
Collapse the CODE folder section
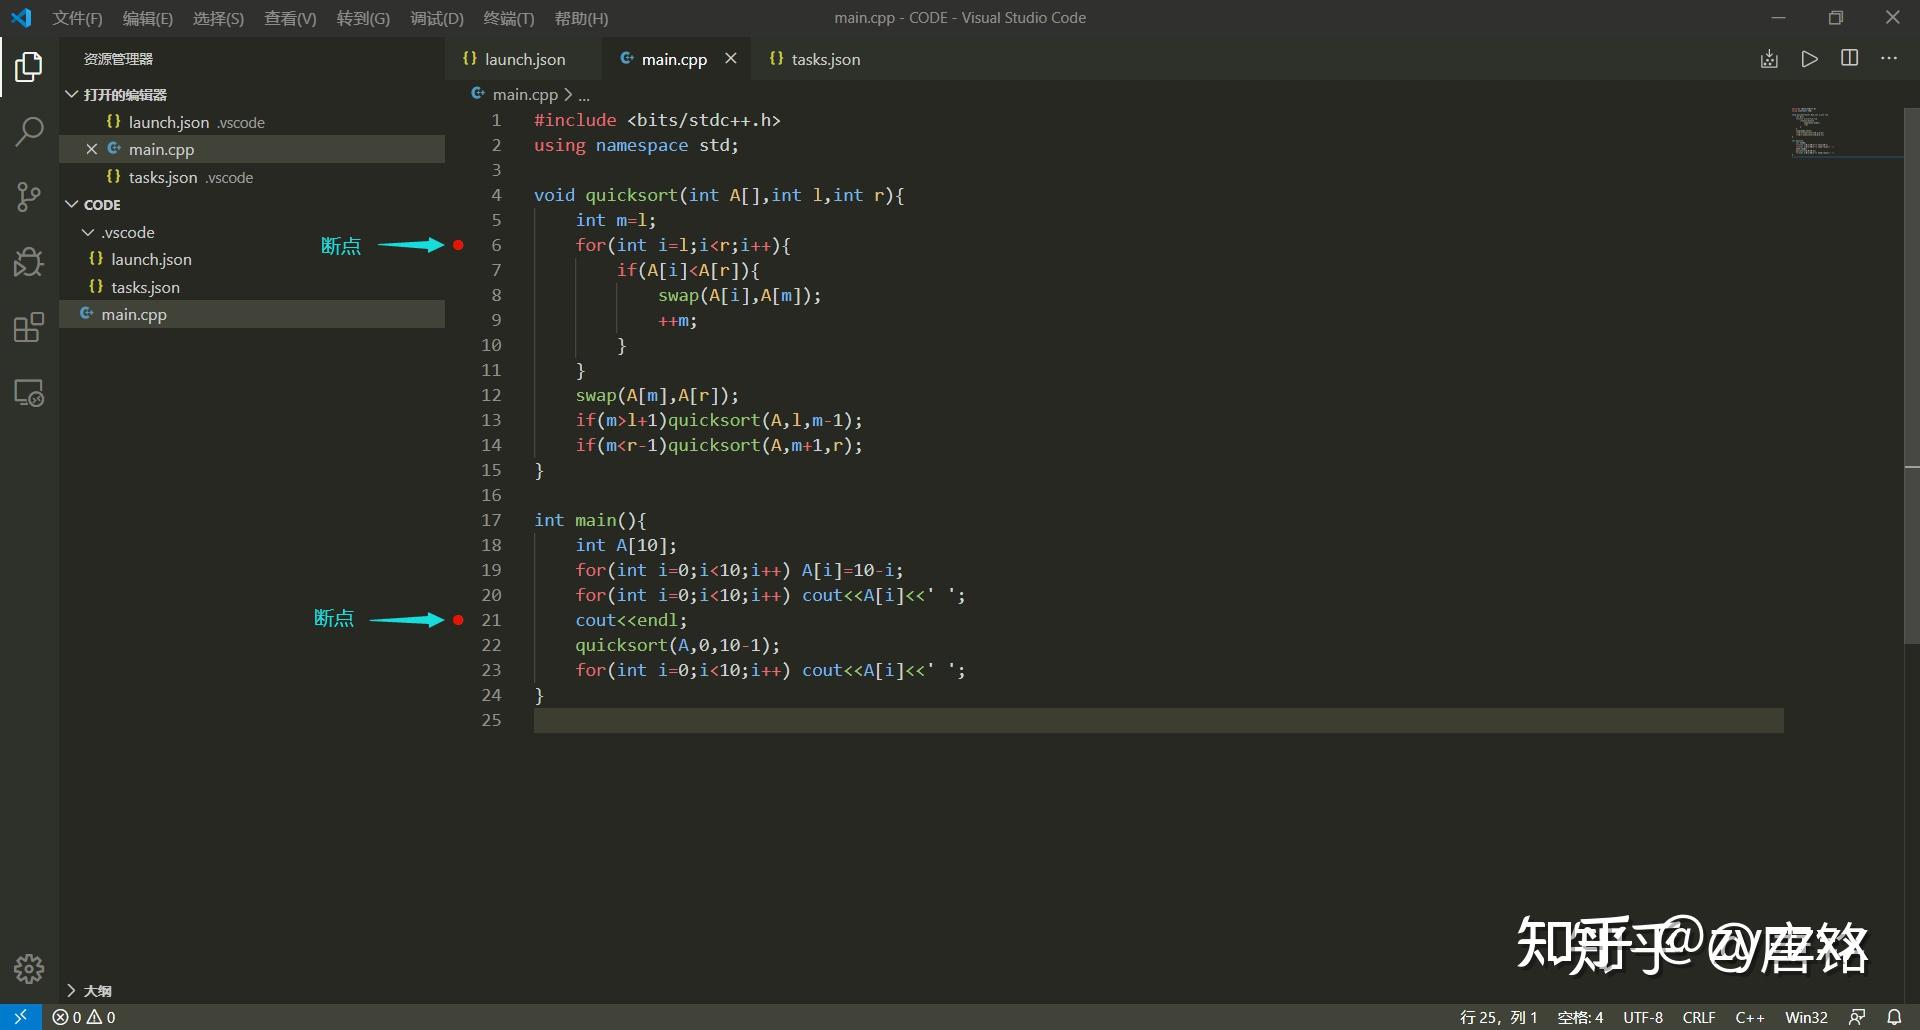(x=72, y=204)
